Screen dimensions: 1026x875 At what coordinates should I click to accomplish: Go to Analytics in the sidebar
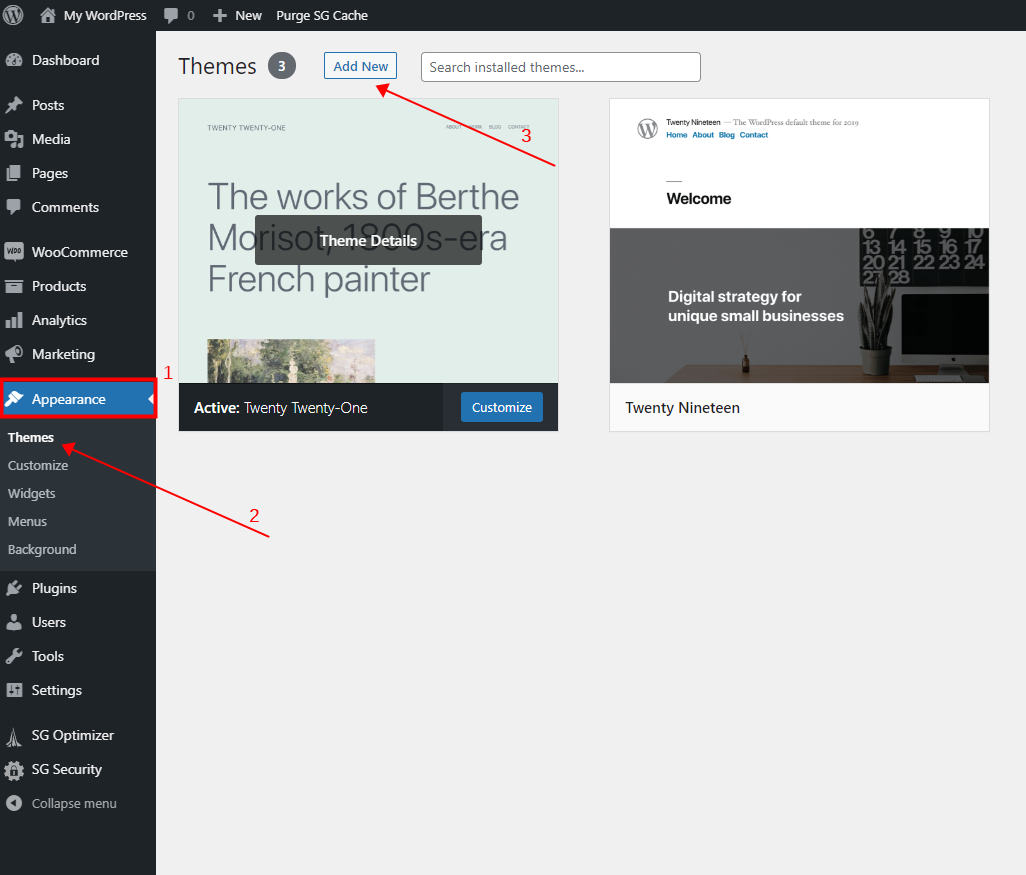click(x=60, y=320)
